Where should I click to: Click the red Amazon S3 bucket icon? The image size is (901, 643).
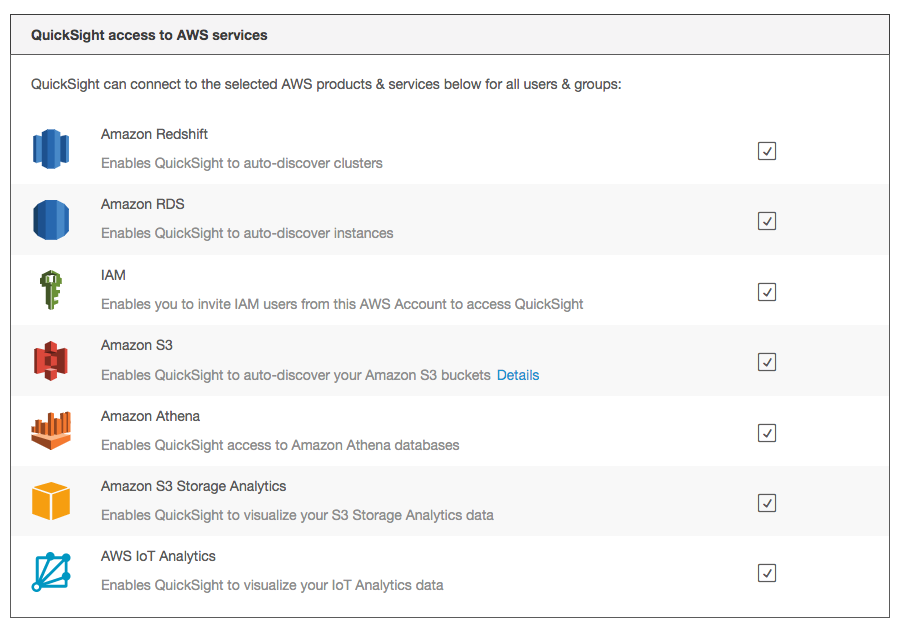(x=51, y=359)
